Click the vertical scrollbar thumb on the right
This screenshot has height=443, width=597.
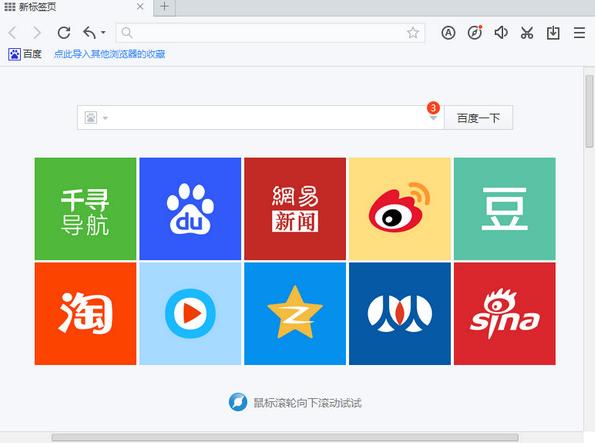tap(589, 111)
